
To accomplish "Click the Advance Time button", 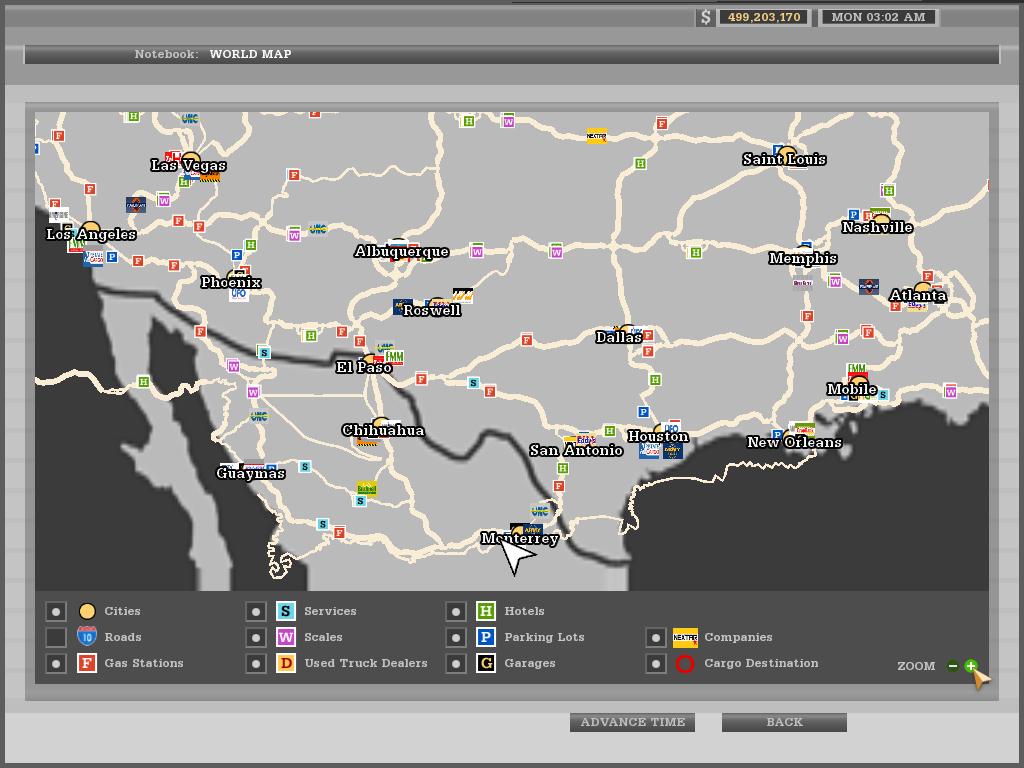I will pyautogui.click(x=632, y=722).
